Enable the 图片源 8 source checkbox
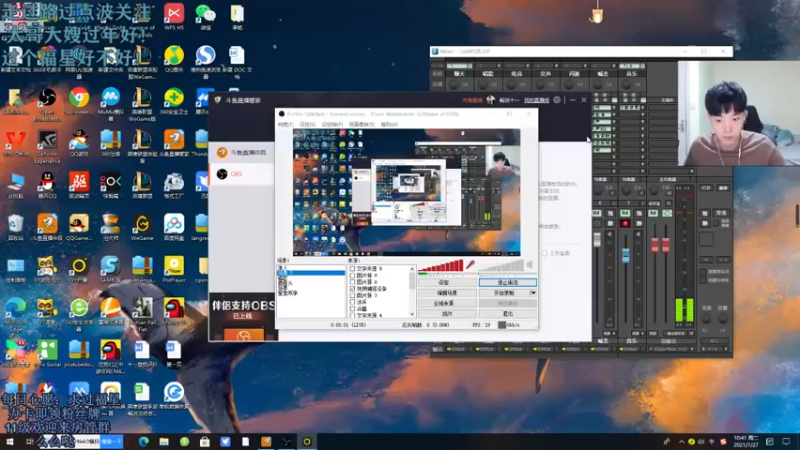 coord(352,282)
